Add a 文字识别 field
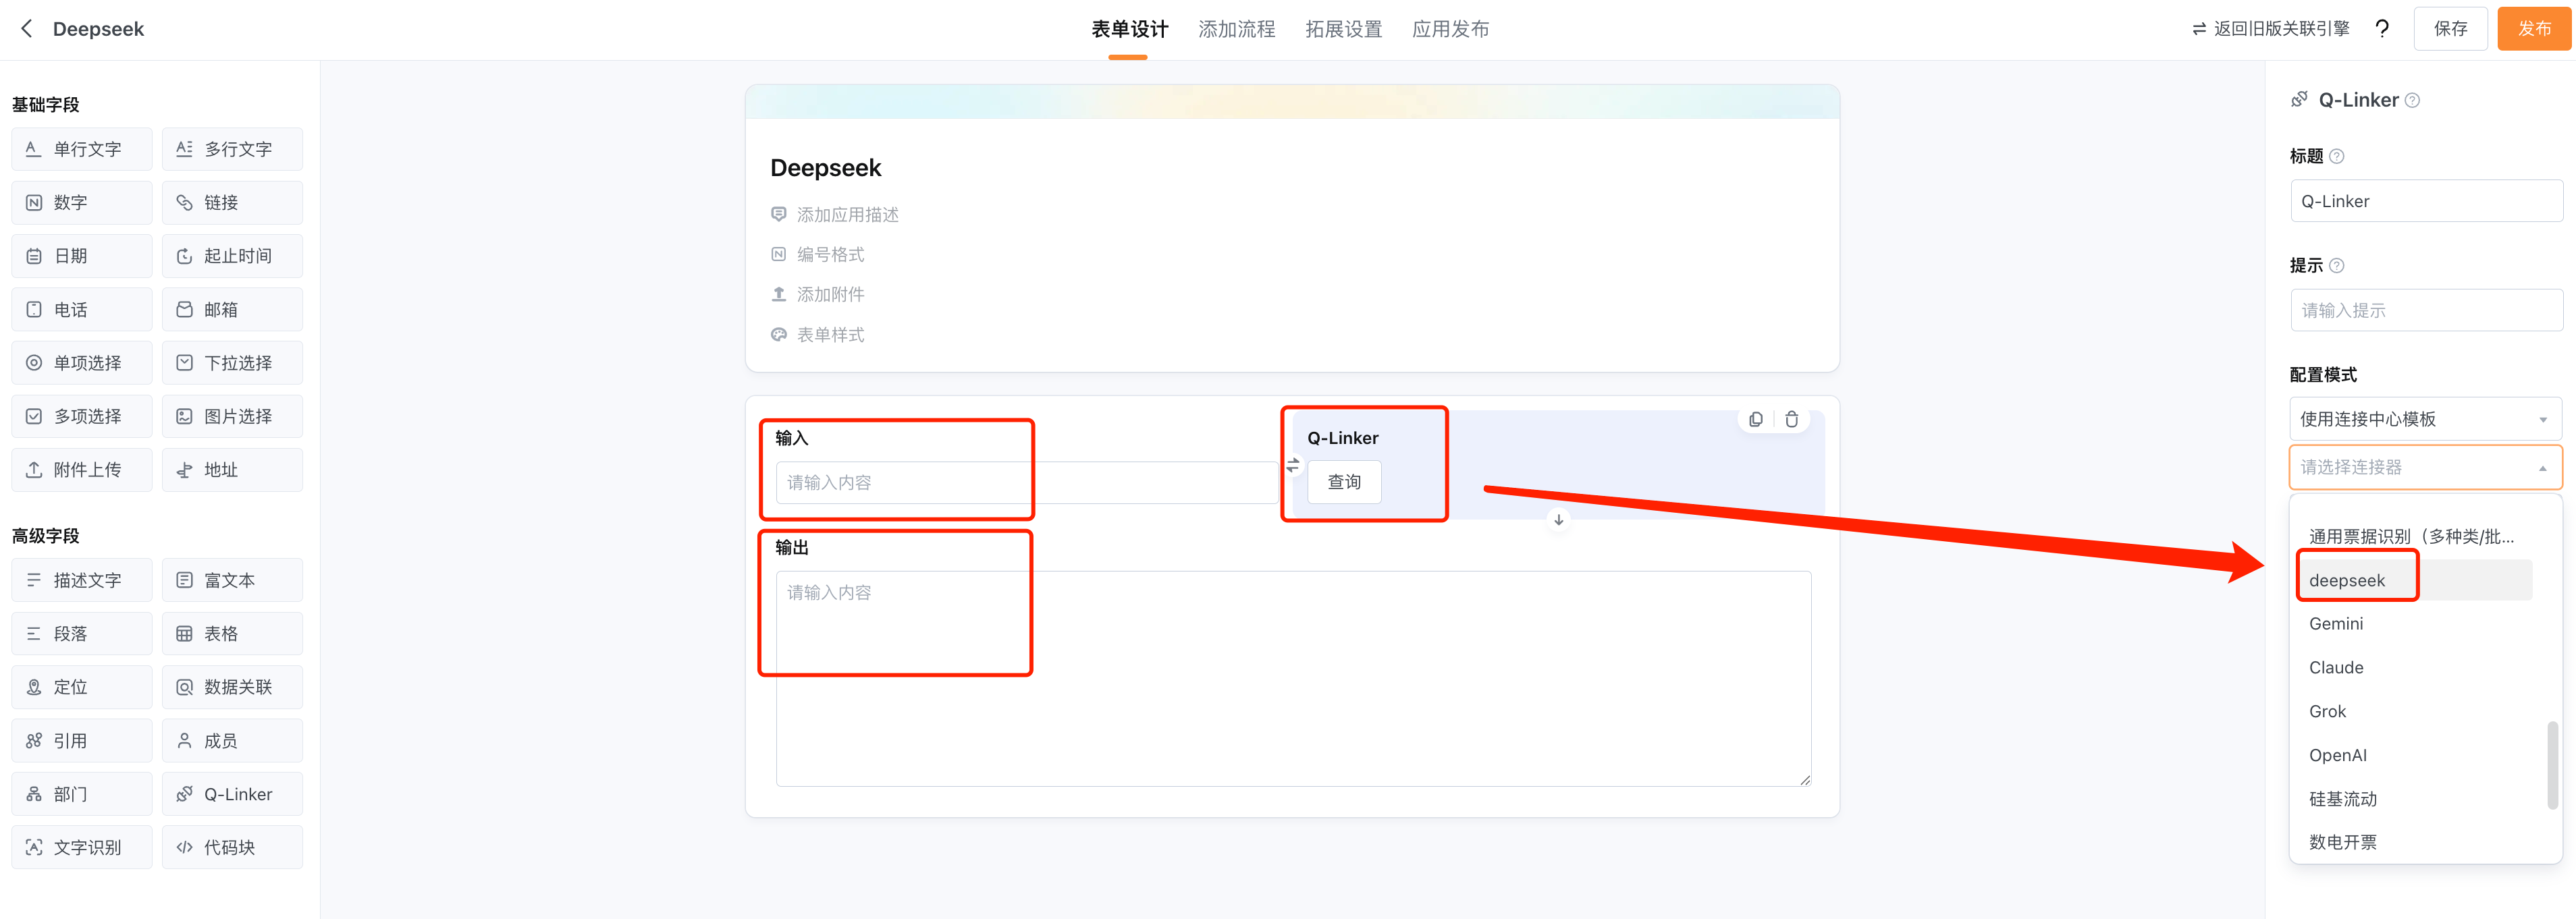 click(x=82, y=848)
